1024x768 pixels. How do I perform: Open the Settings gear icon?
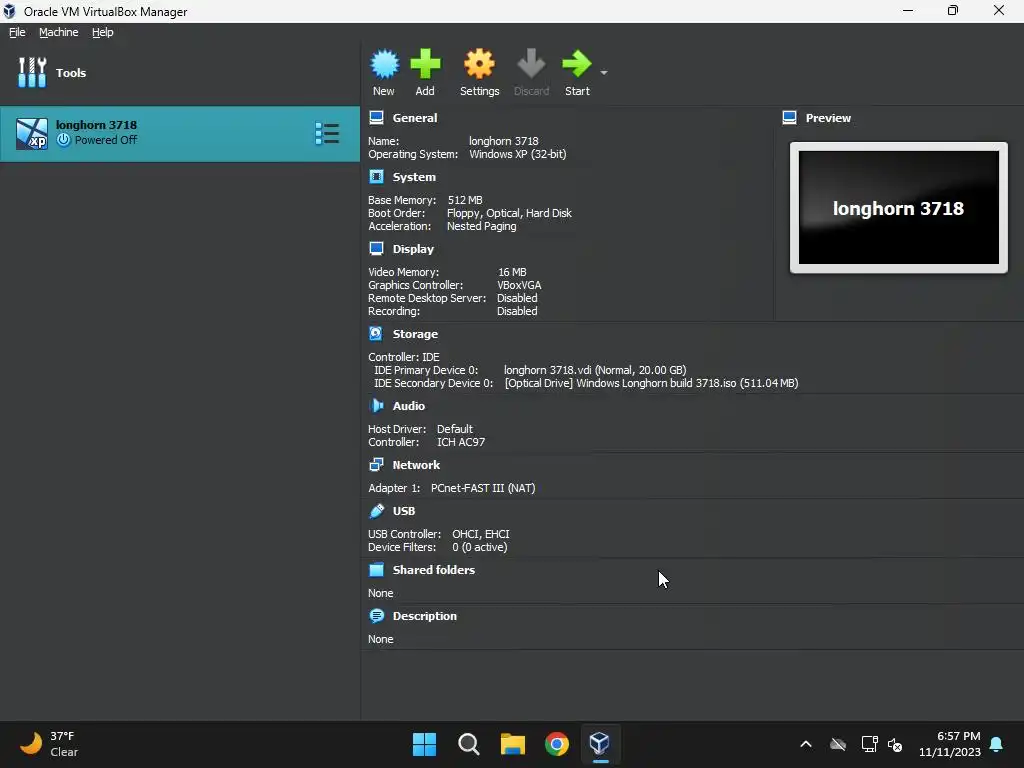click(479, 64)
